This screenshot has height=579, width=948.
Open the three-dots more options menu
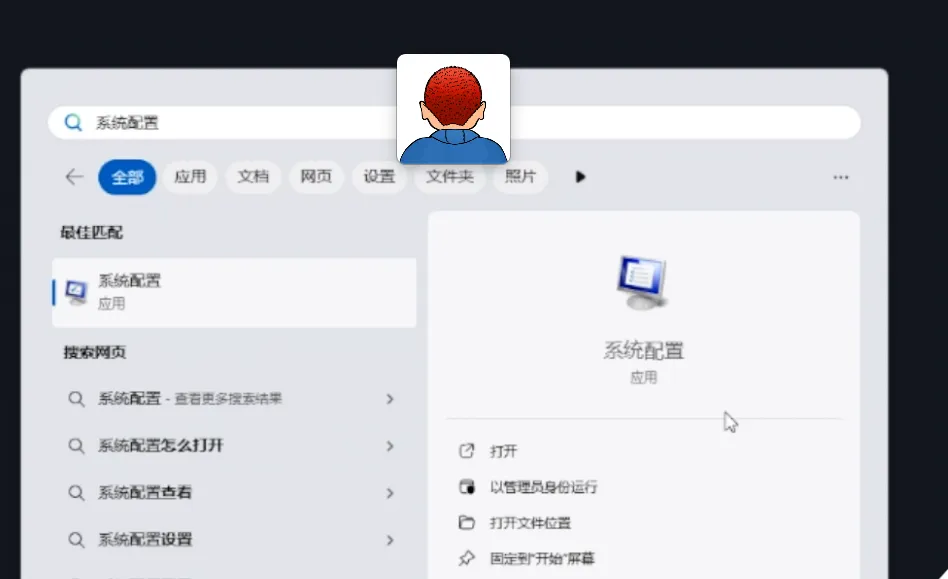point(840,177)
